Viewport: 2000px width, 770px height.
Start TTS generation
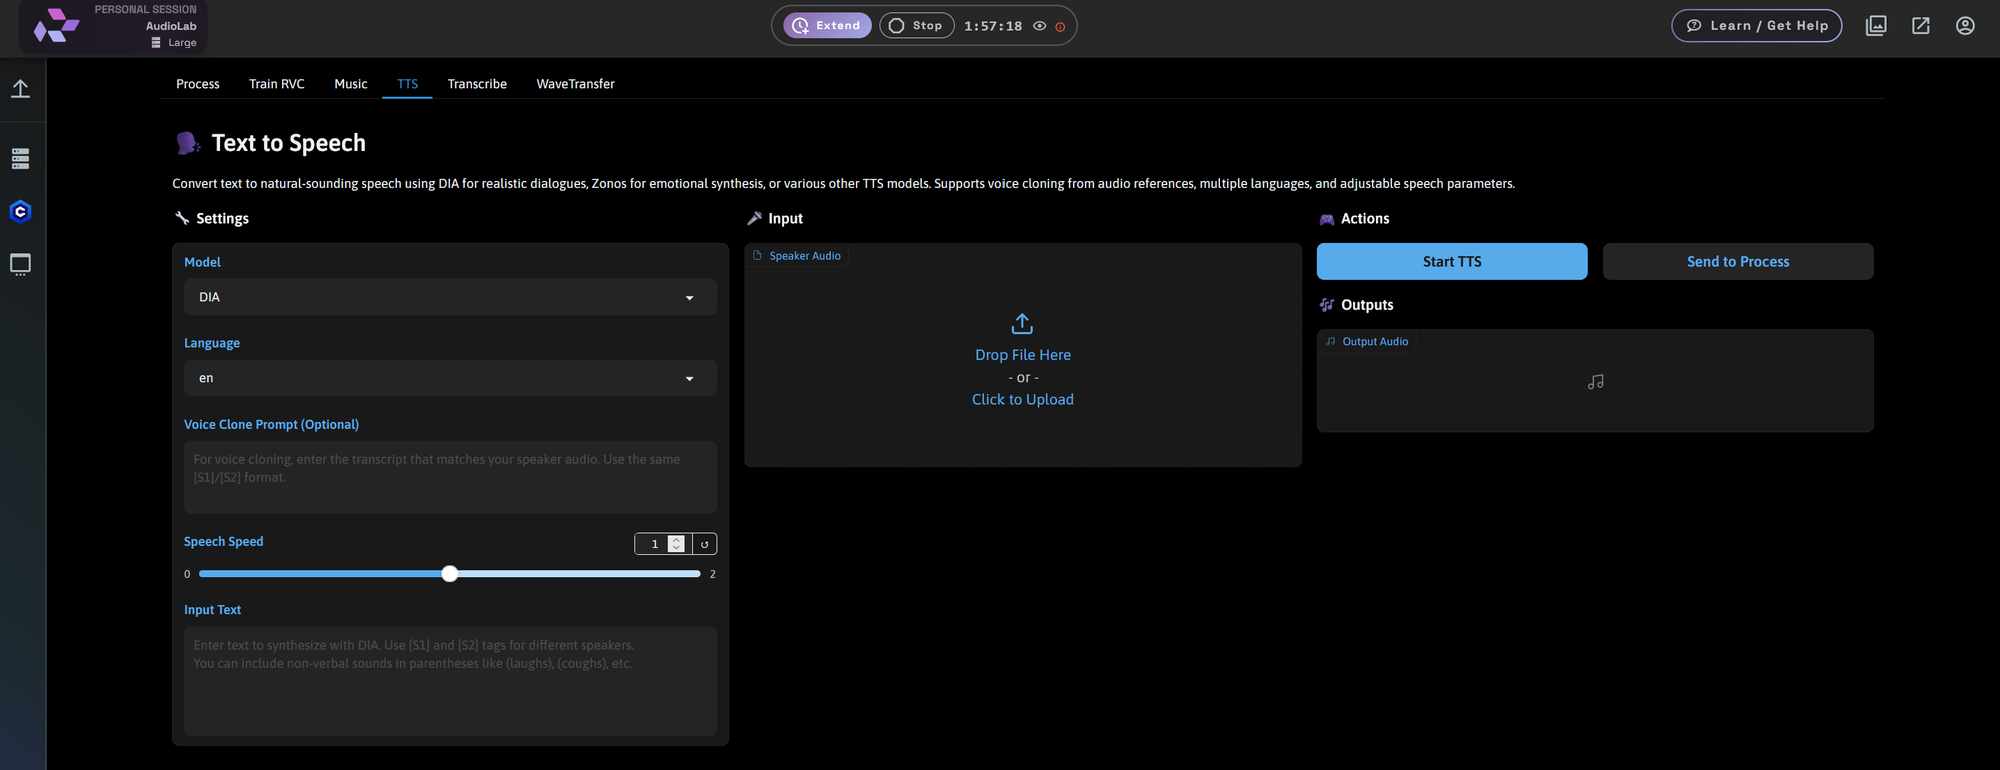click(1452, 261)
